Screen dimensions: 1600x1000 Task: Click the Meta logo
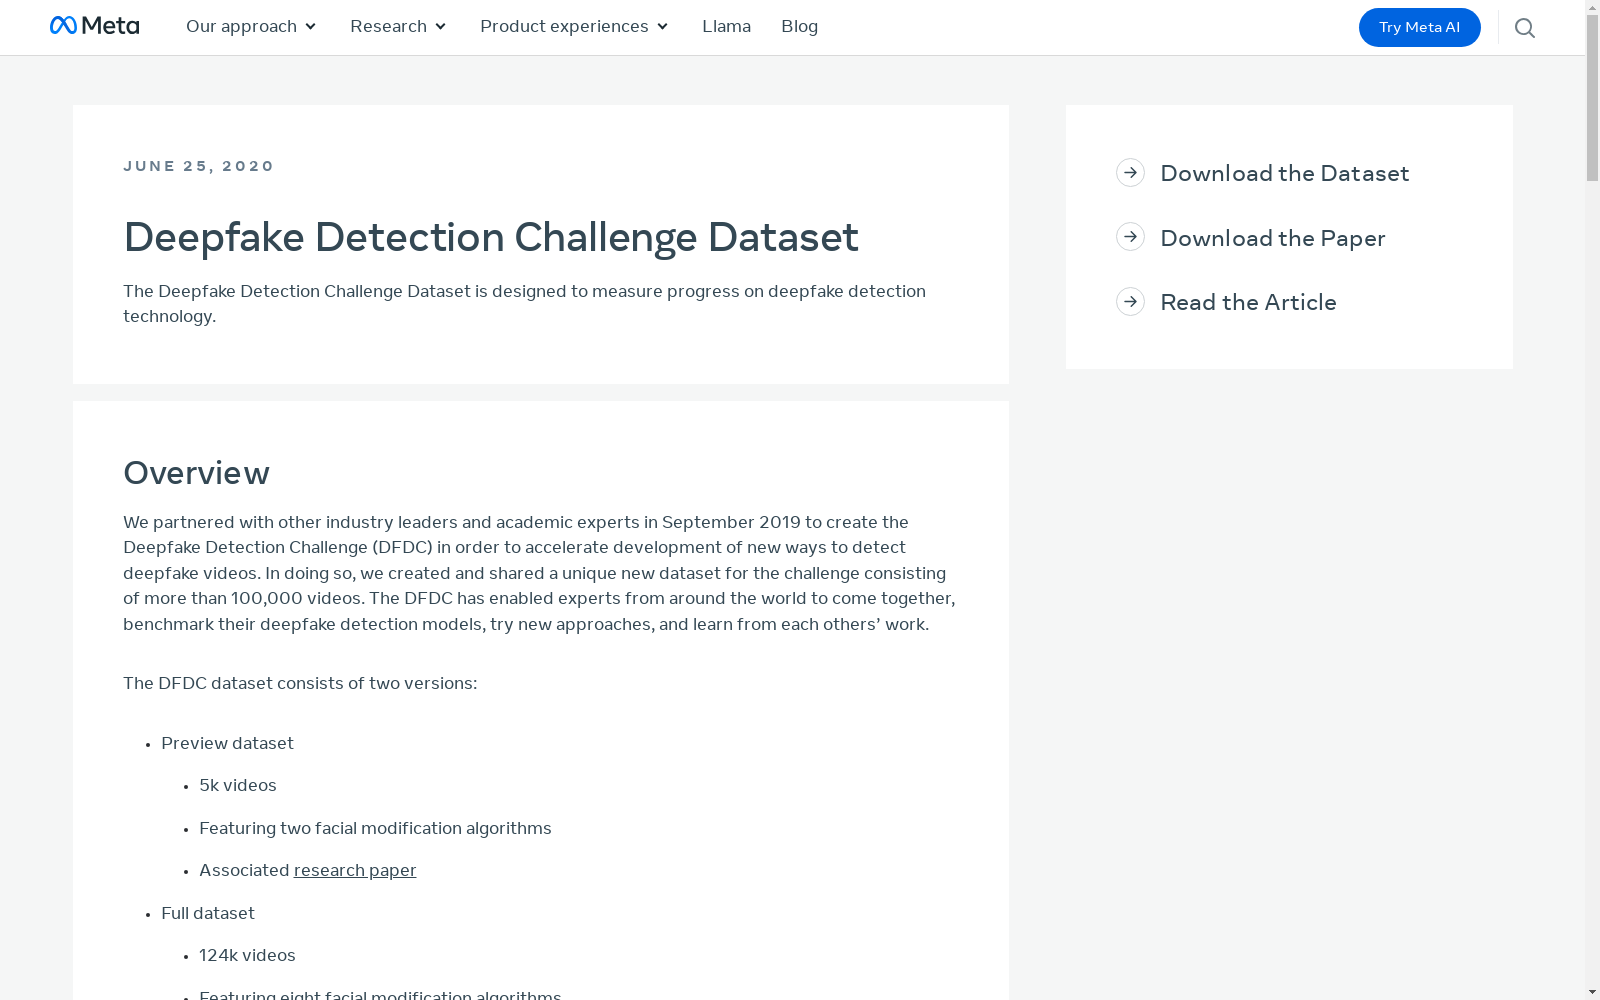point(95,26)
